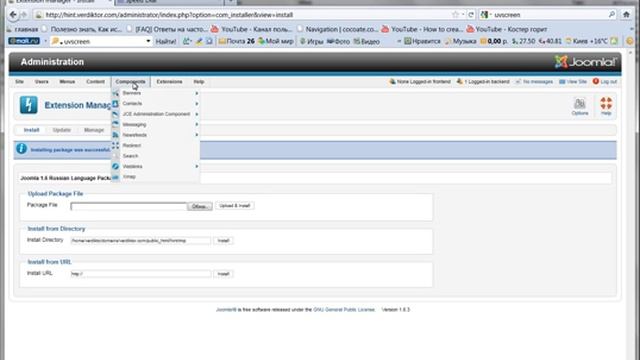Click the Joomla! logo in header

coord(585,62)
